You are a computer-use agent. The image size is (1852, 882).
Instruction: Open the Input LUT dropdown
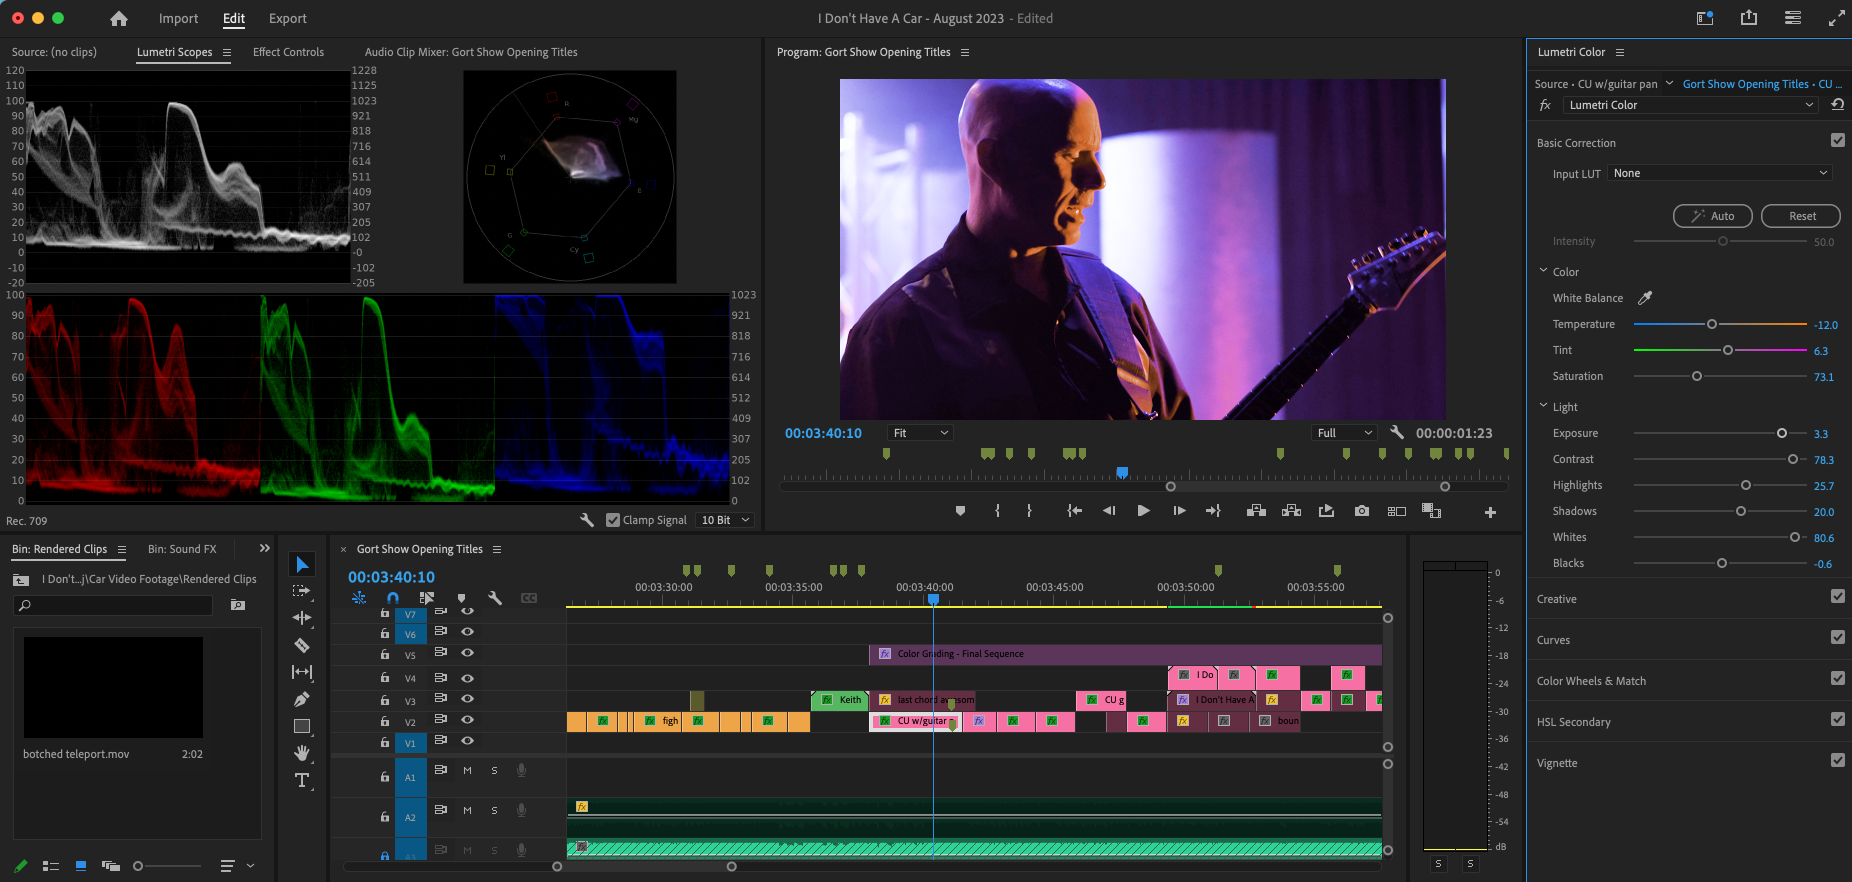[1720, 173]
